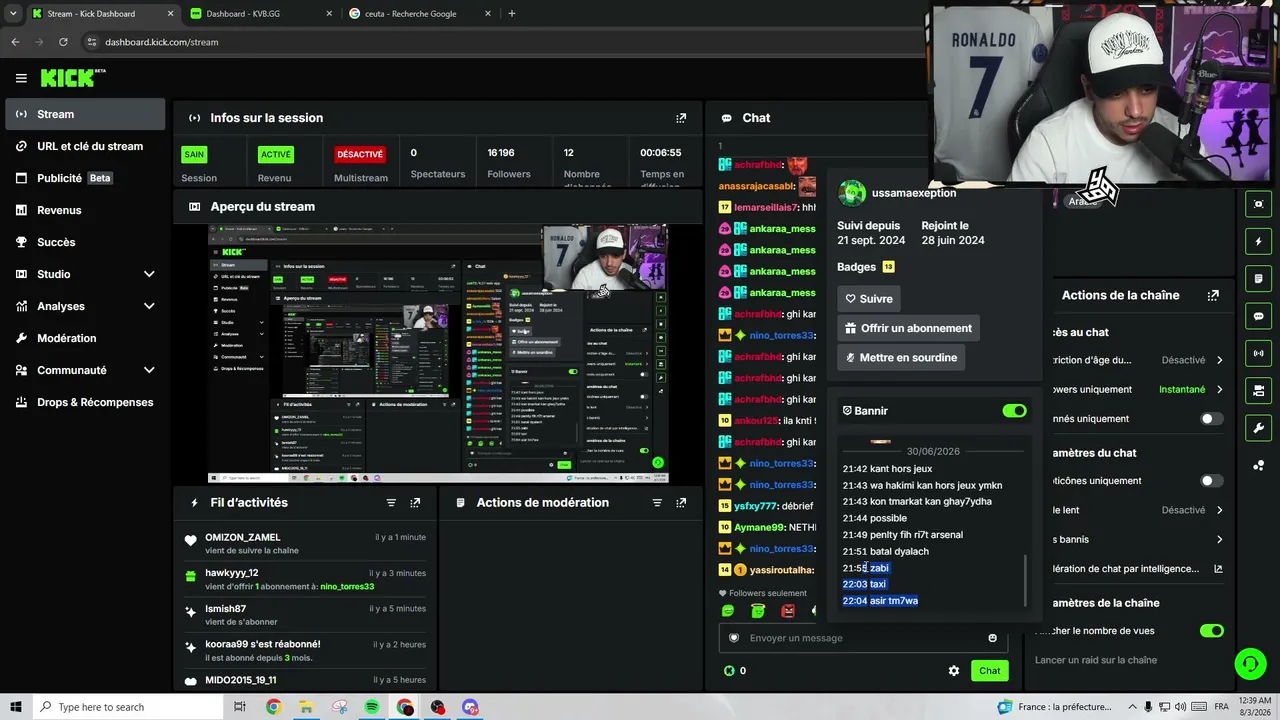Viewport: 1280px width, 720px height.
Task: Open Drops & Récompenses in the sidebar
Action: pos(85,402)
